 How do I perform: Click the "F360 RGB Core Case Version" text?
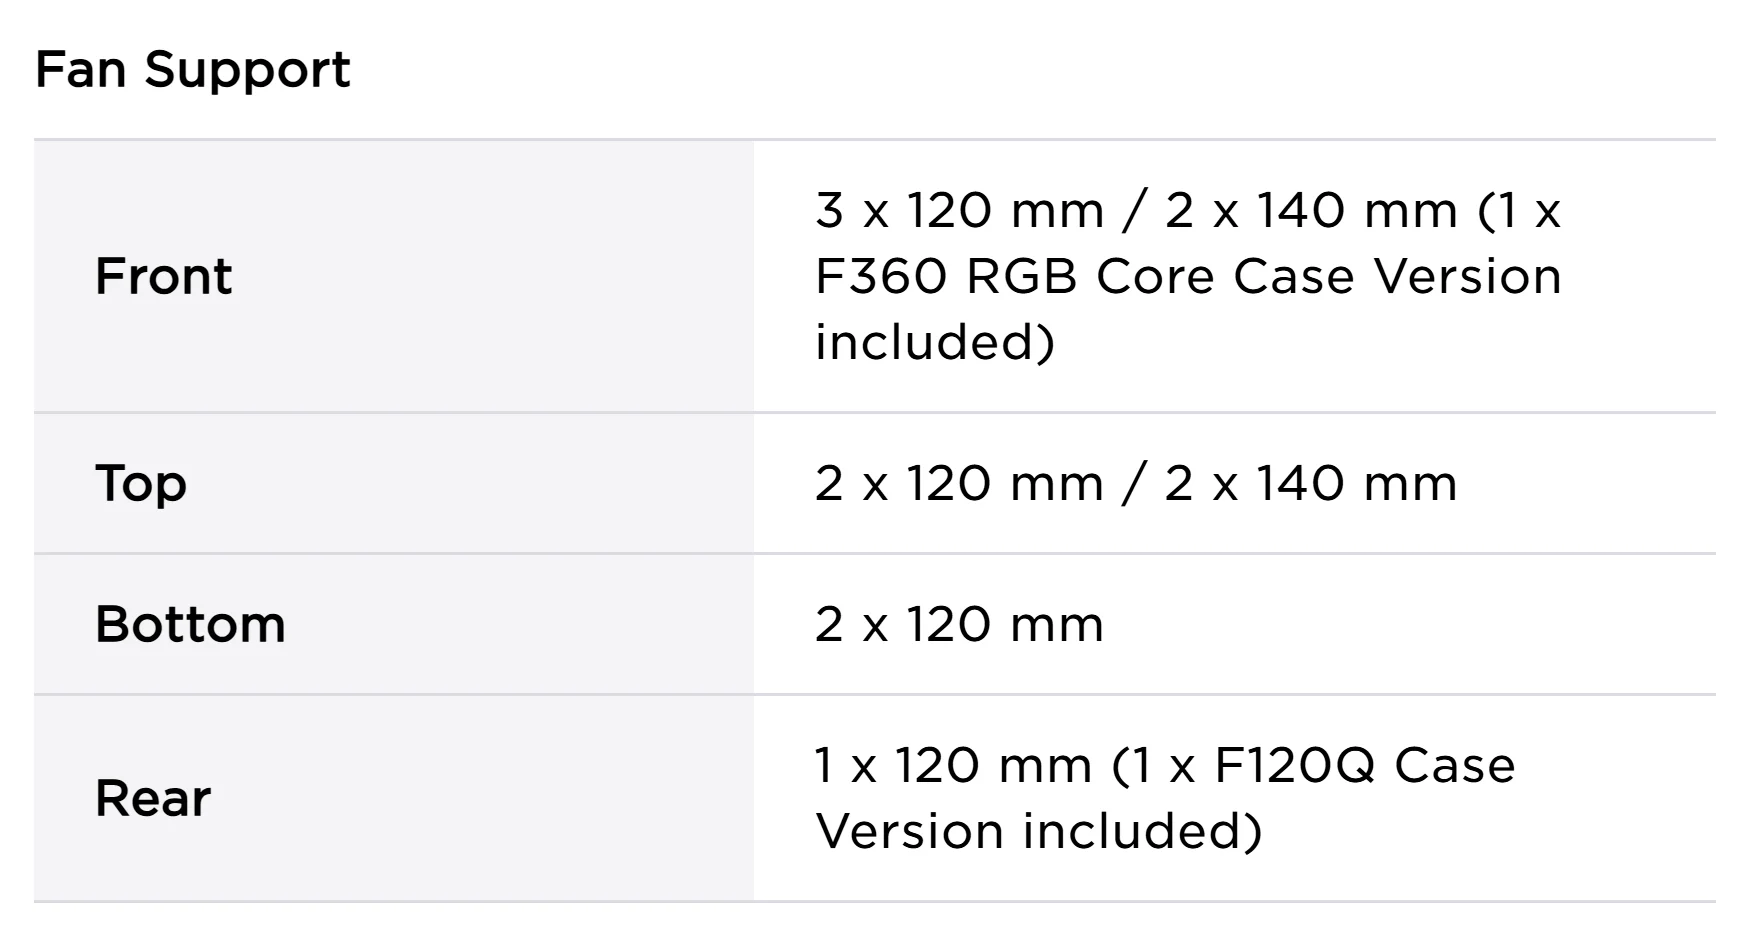point(1188,276)
